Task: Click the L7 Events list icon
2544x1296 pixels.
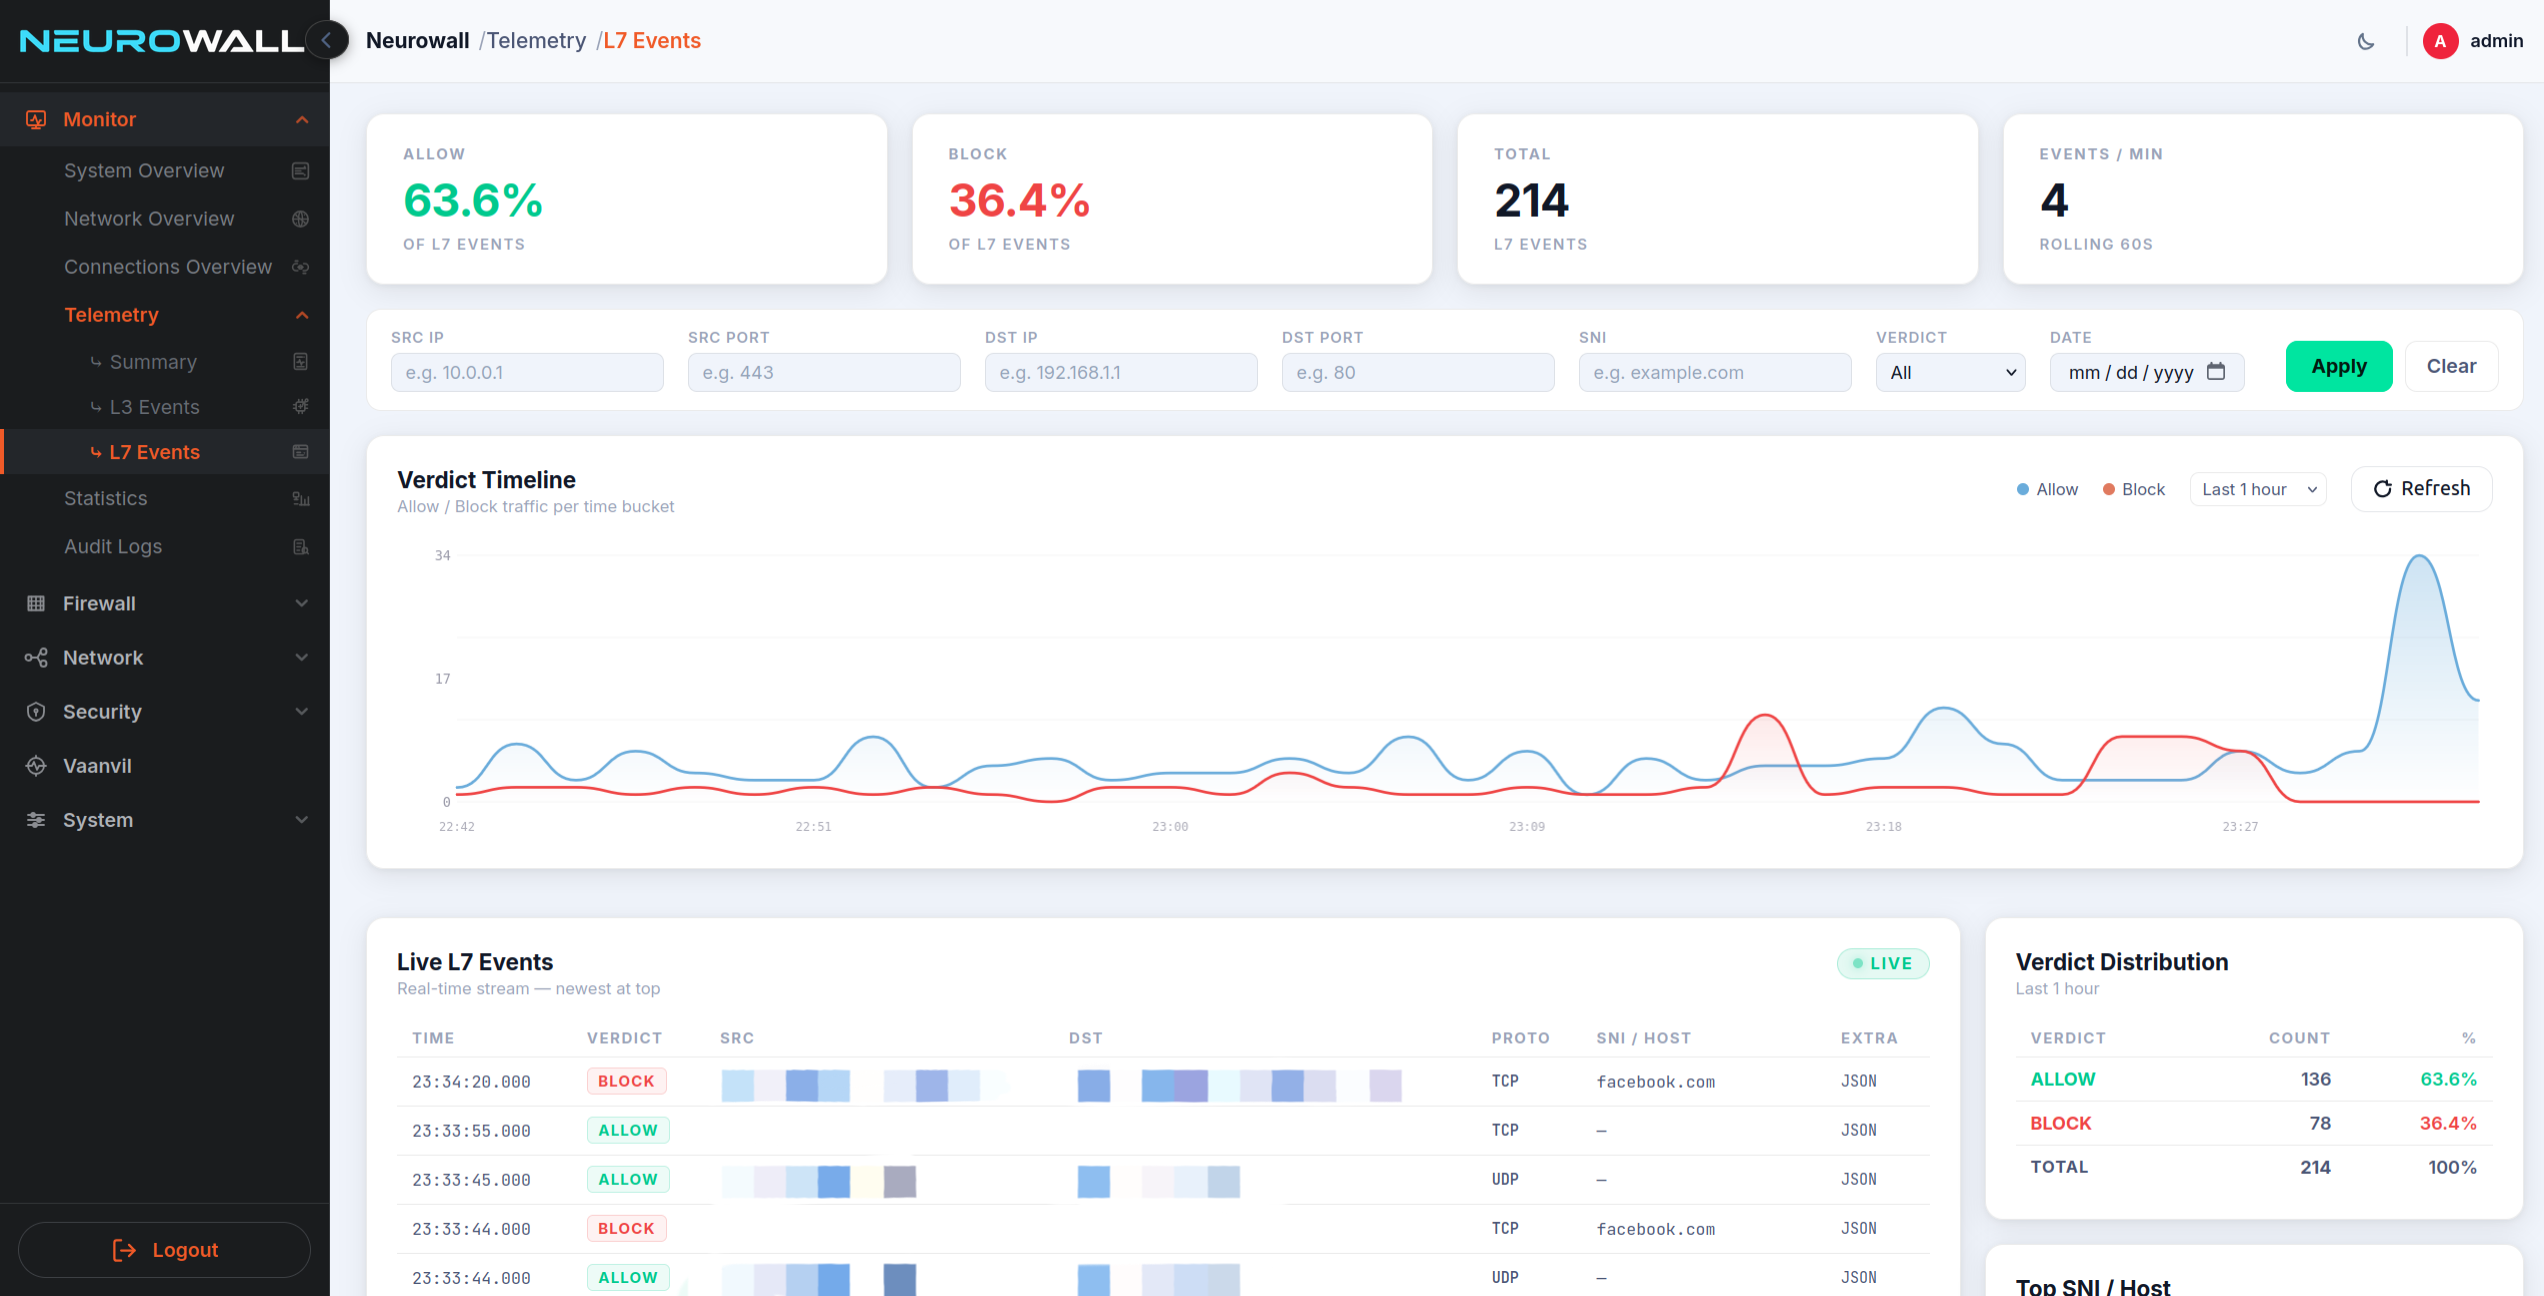Action: click(x=300, y=452)
